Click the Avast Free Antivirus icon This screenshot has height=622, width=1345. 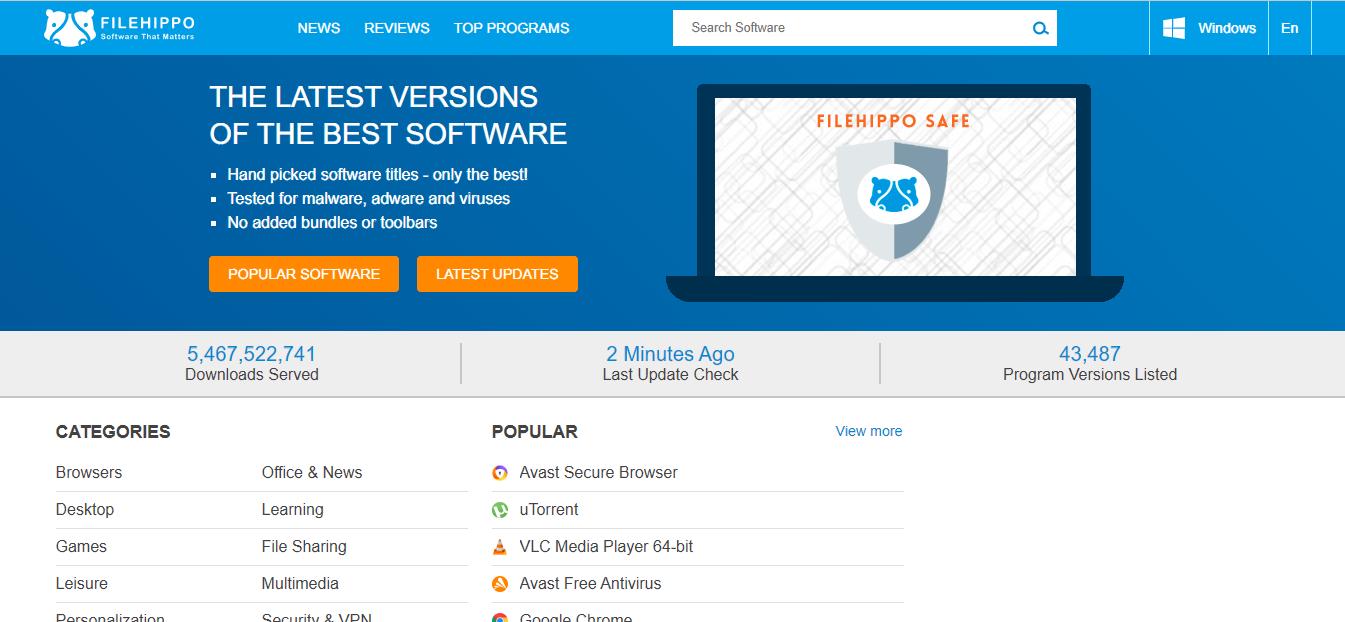(x=500, y=584)
